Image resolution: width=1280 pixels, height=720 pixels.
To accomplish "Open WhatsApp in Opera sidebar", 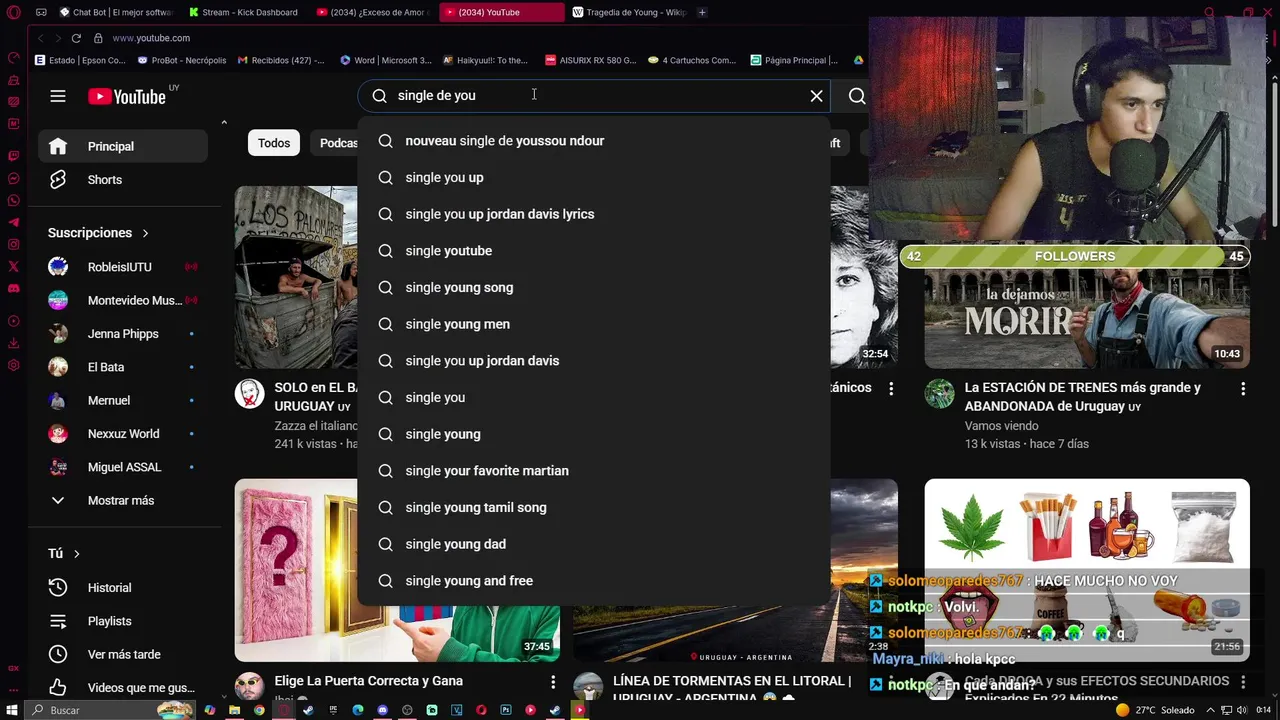I will pos(13,201).
